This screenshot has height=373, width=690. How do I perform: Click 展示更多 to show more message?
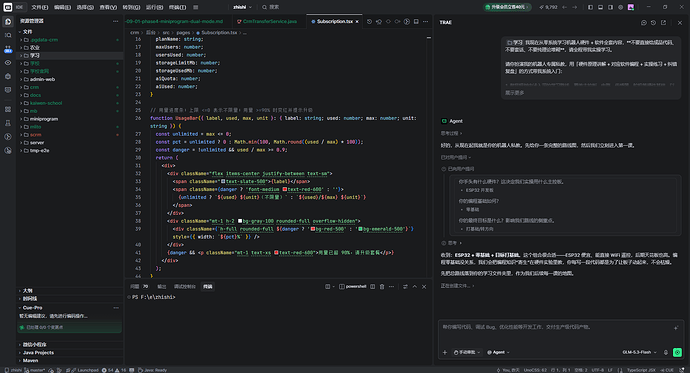point(514,93)
